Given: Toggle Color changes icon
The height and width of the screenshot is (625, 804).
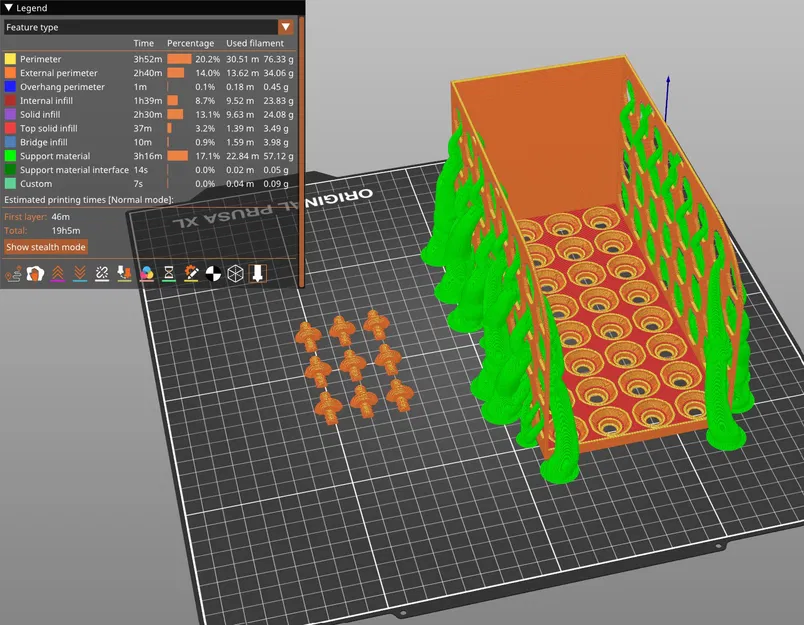Looking at the screenshot, I should coord(146,274).
